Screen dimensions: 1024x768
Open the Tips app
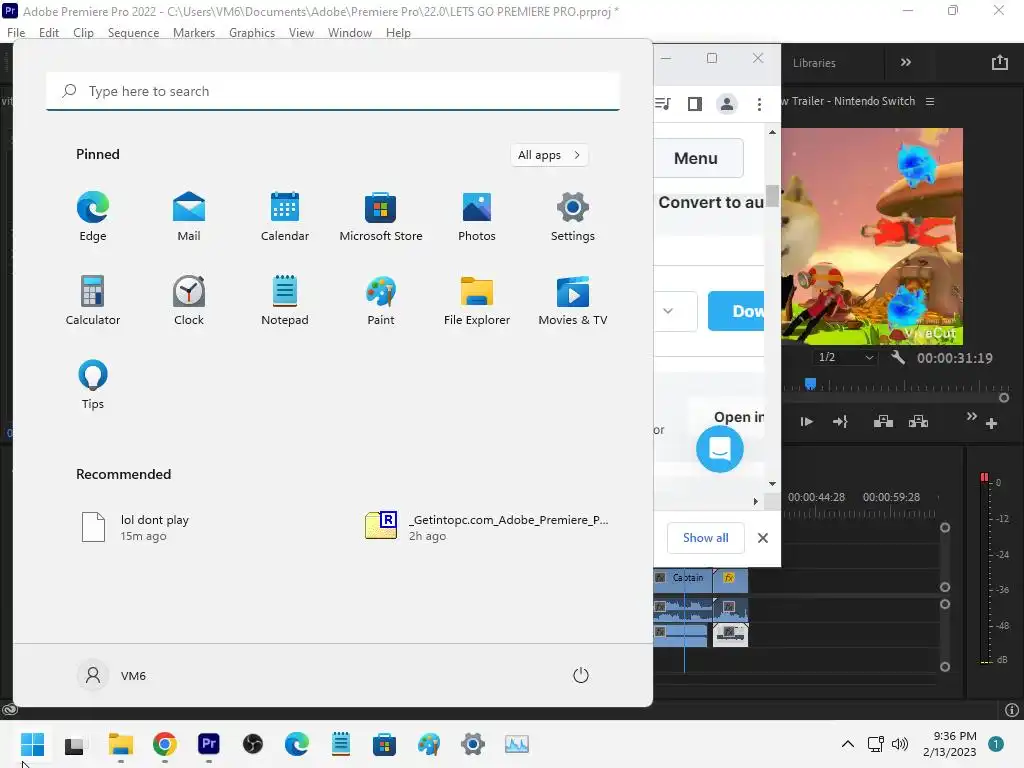tap(93, 385)
